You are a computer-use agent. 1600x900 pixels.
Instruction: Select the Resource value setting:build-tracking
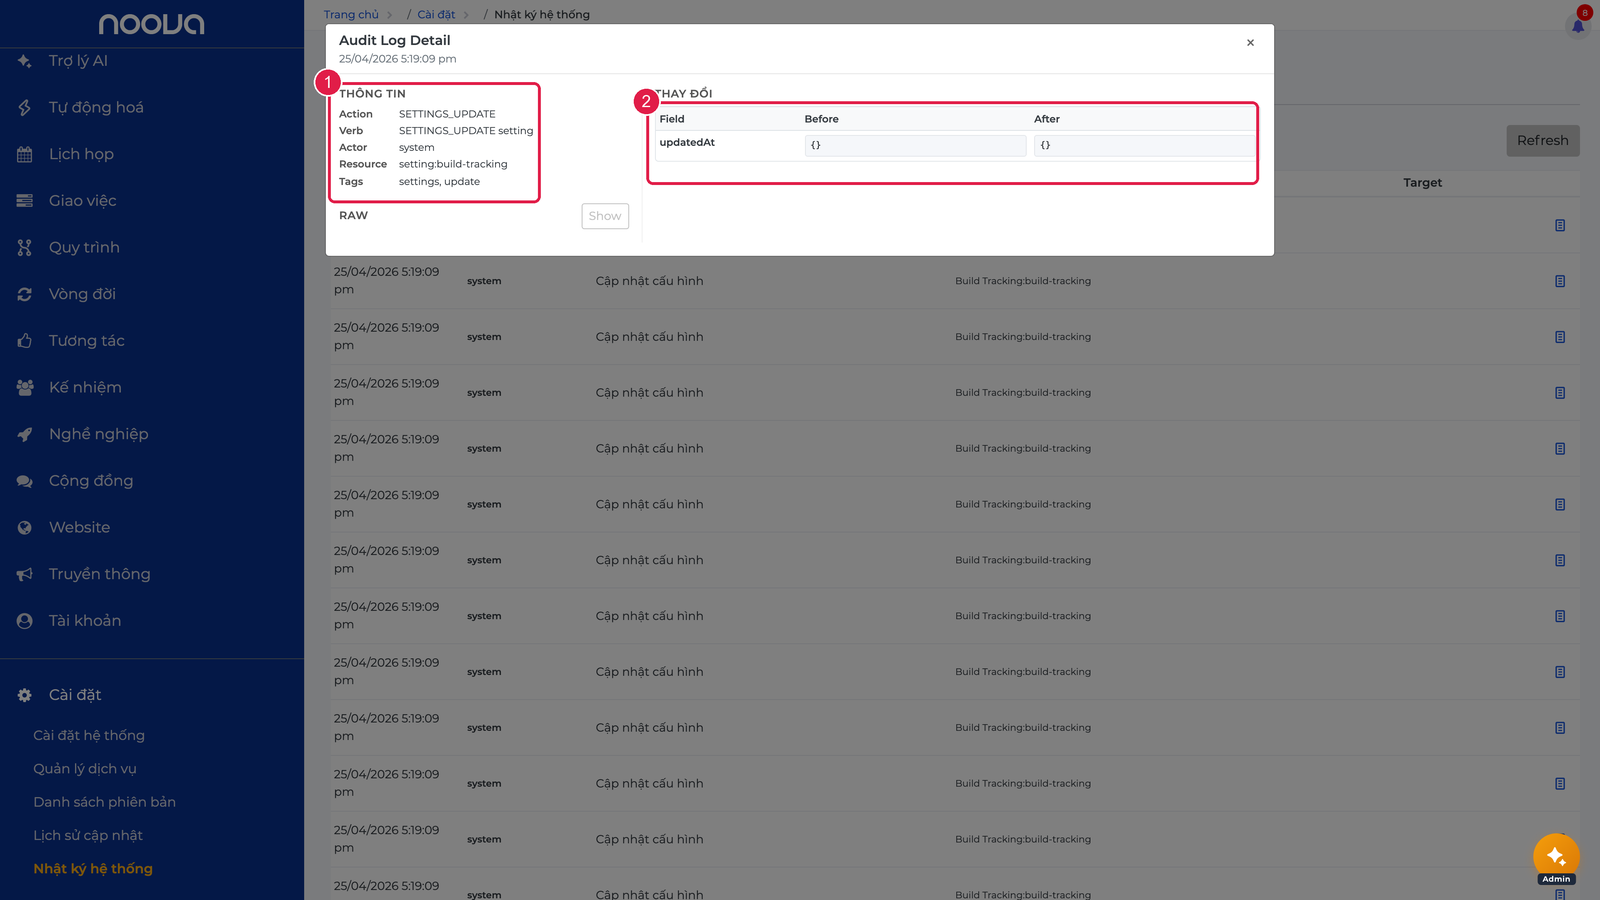(453, 164)
